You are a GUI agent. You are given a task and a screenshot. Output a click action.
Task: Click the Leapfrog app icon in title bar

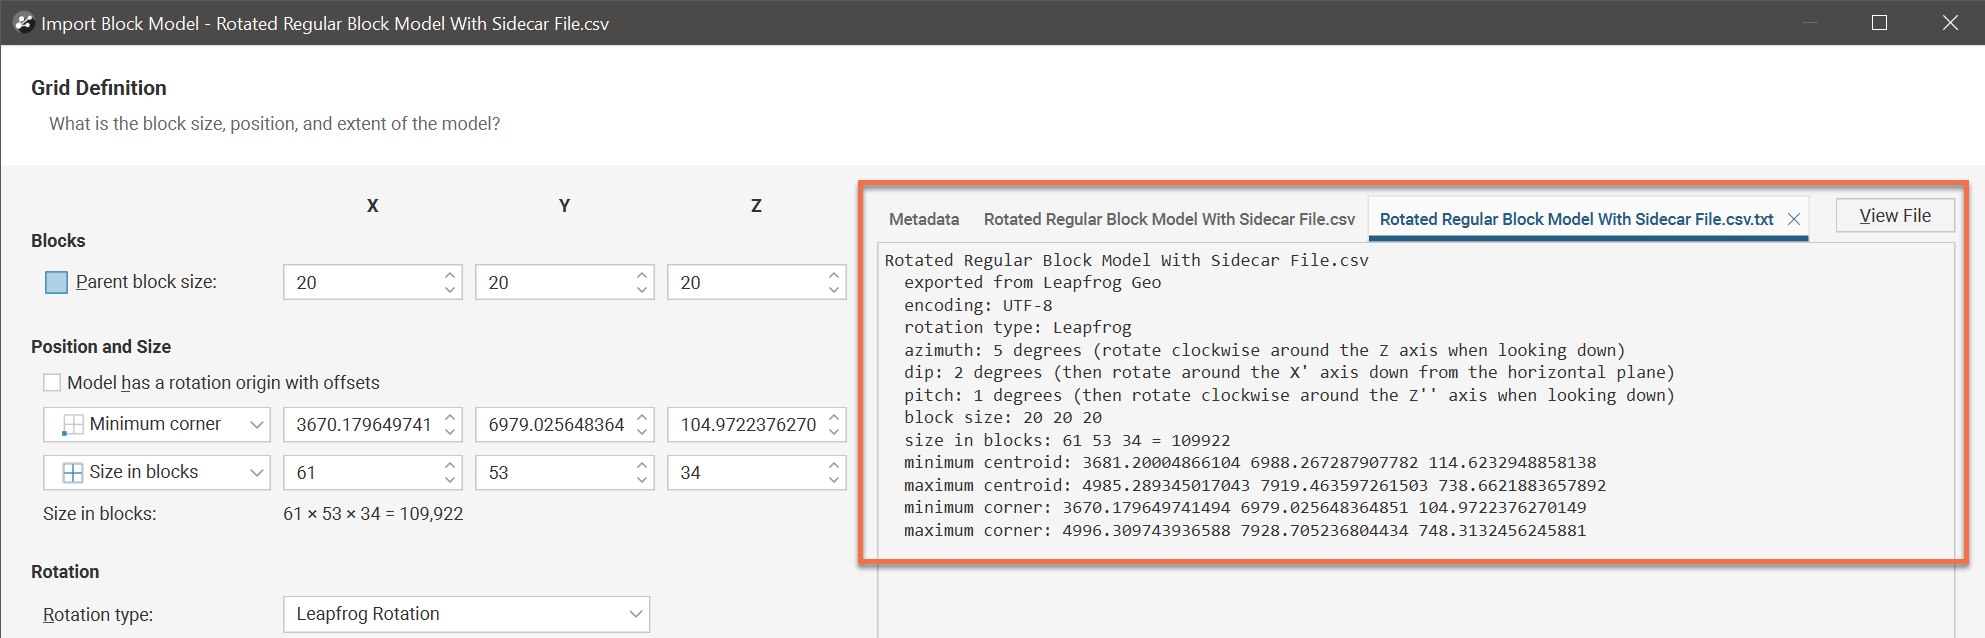[24, 22]
